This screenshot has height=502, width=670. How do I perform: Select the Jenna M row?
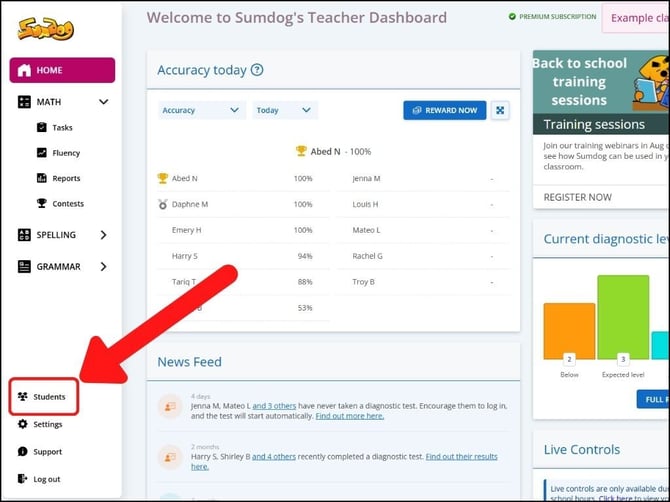click(424, 179)
